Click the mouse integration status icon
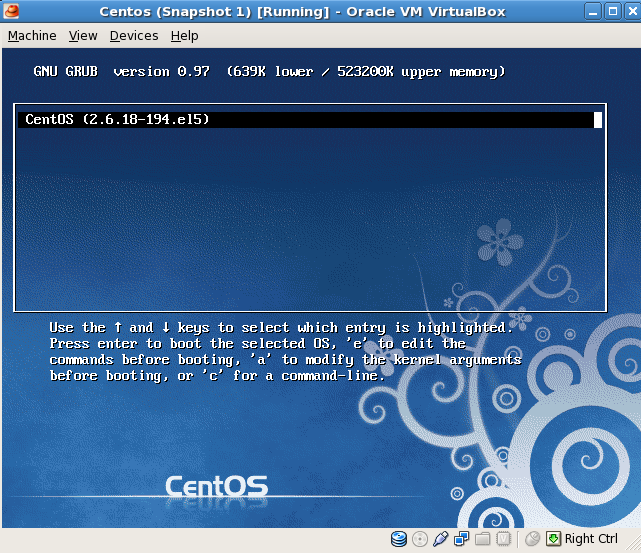This screenshot has height=553, width=641. click(x=533, y=539)
